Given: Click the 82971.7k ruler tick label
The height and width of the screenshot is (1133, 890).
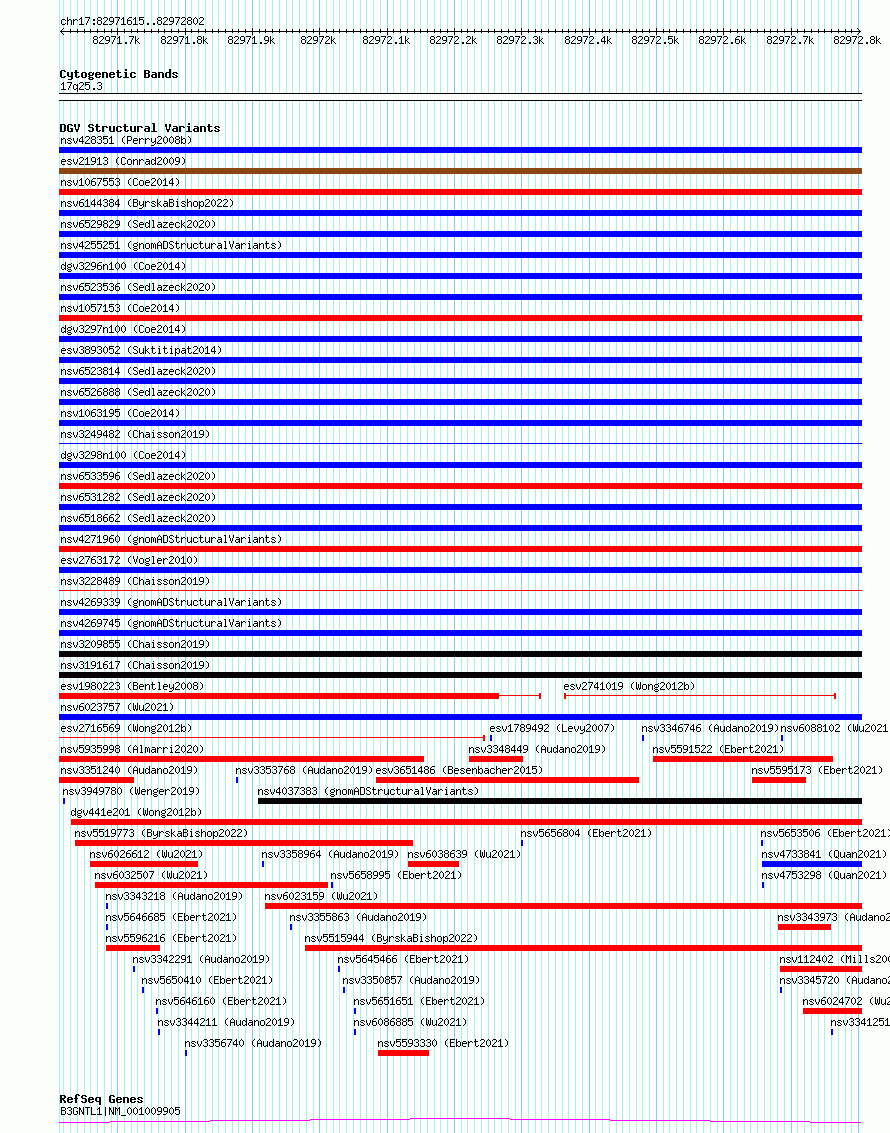Looking at the screenshot, I should point(116,40).
